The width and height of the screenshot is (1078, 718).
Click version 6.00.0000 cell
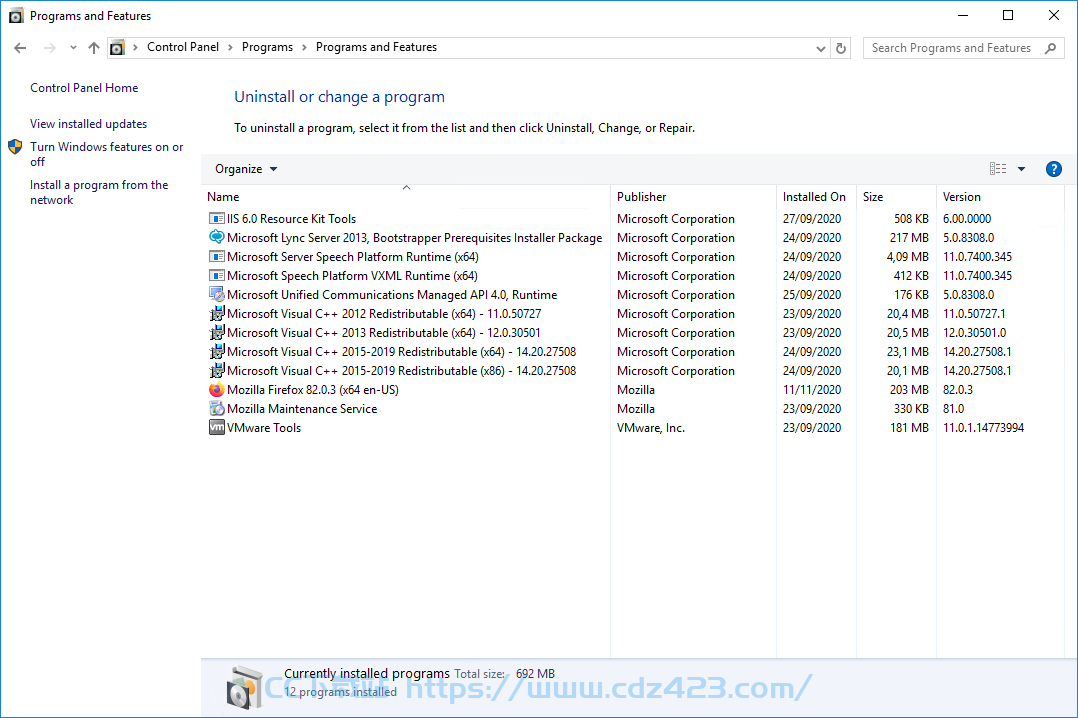click(x=967, y=219)
